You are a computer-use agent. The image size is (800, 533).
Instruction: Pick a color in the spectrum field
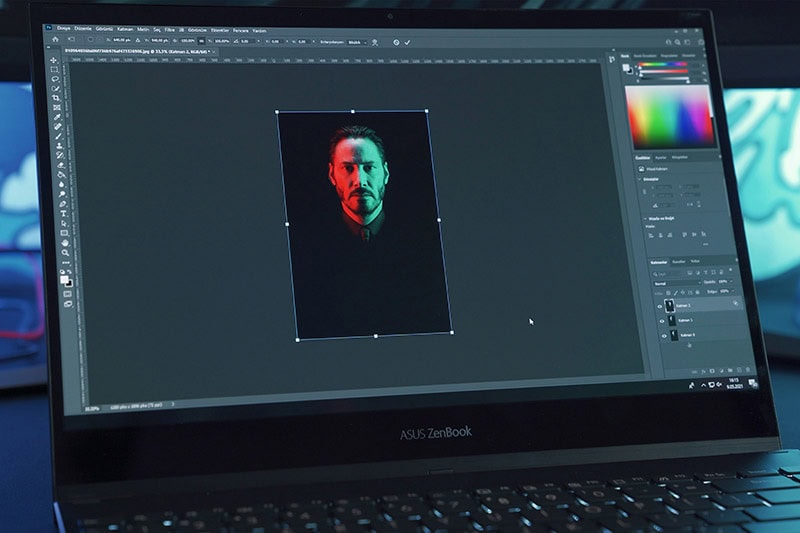670,117
